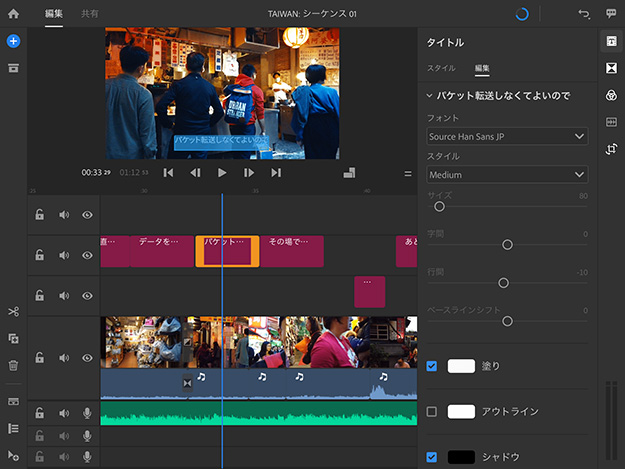The width and height of the screenshot is (625, 469).
Task: Click the 塗り white color swatch
Action: (461, 366)
